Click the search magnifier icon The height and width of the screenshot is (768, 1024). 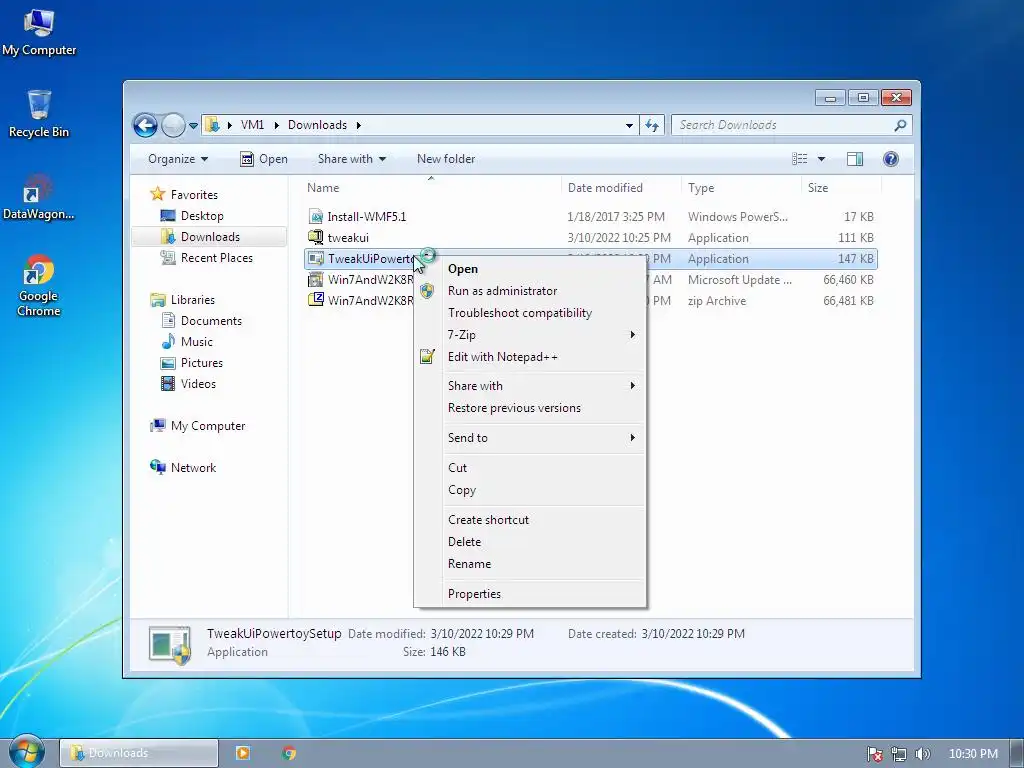[900, 125]
